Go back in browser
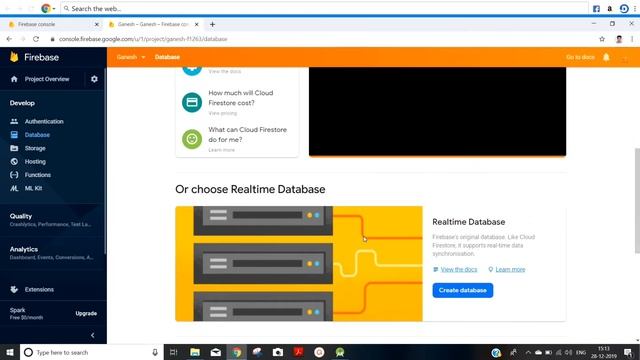The width and height of the screenshot is (640, 360). tap(9, 39)
